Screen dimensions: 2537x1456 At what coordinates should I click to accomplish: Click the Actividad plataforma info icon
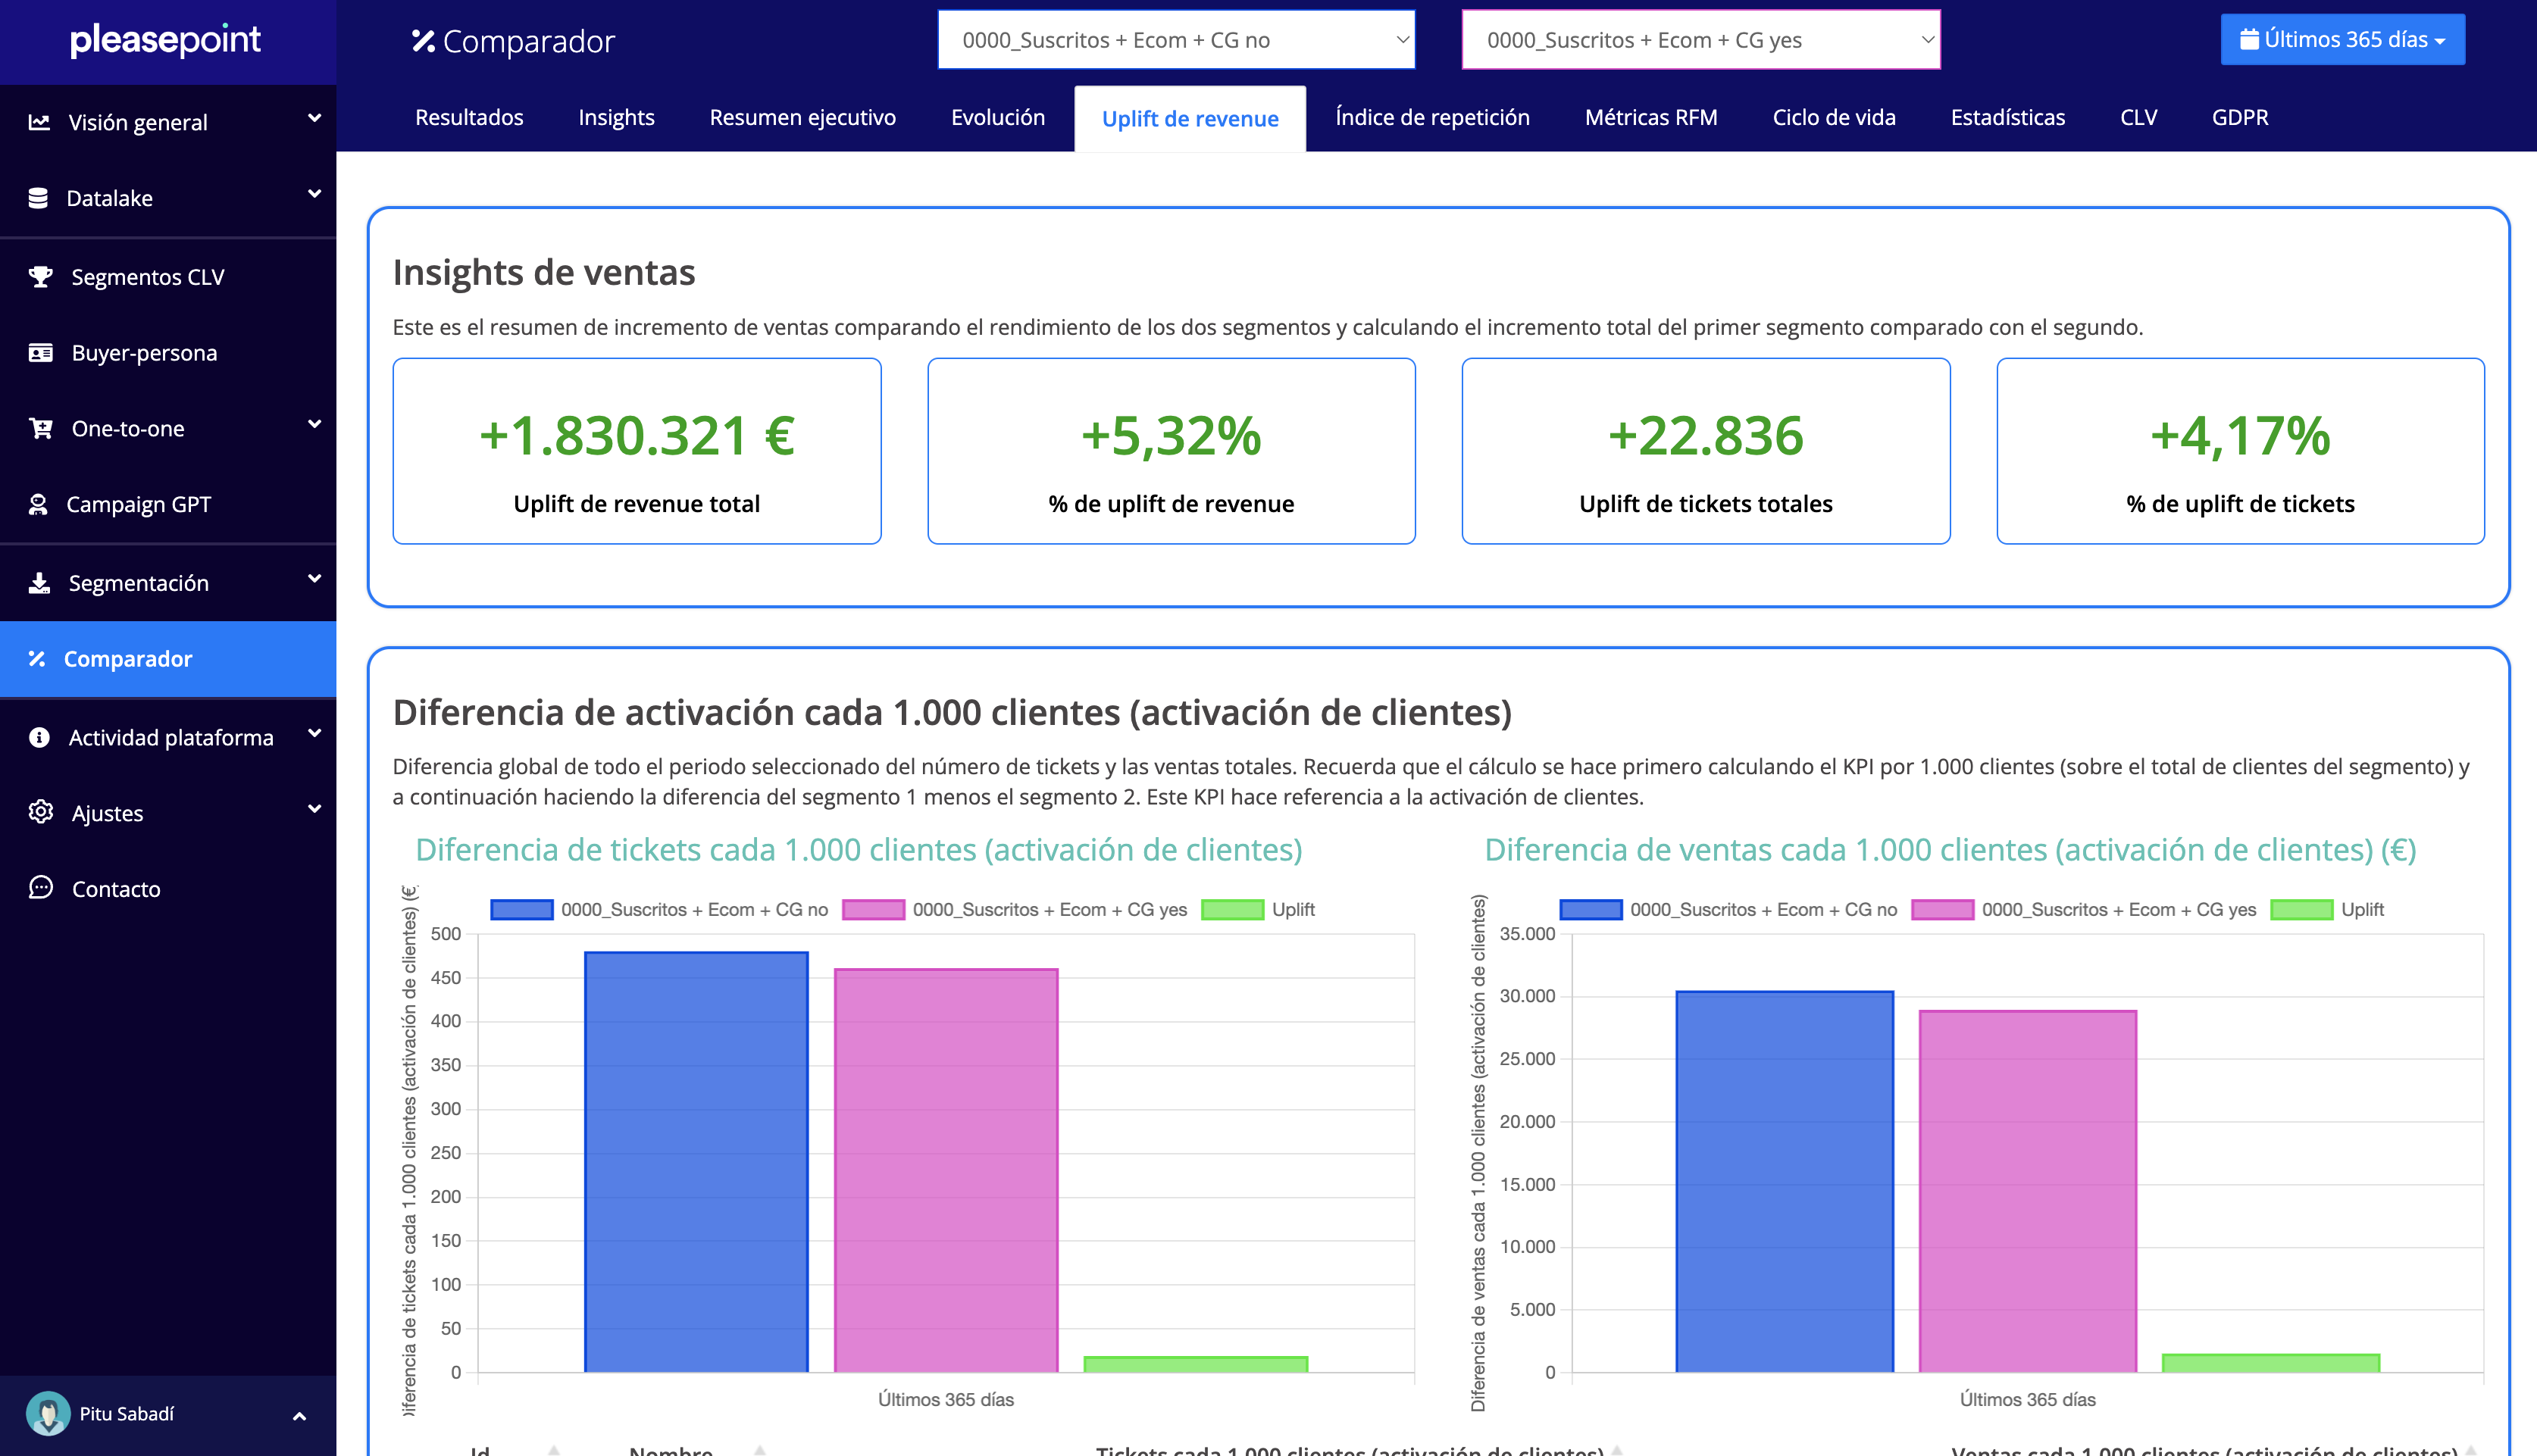click(39, 737)
